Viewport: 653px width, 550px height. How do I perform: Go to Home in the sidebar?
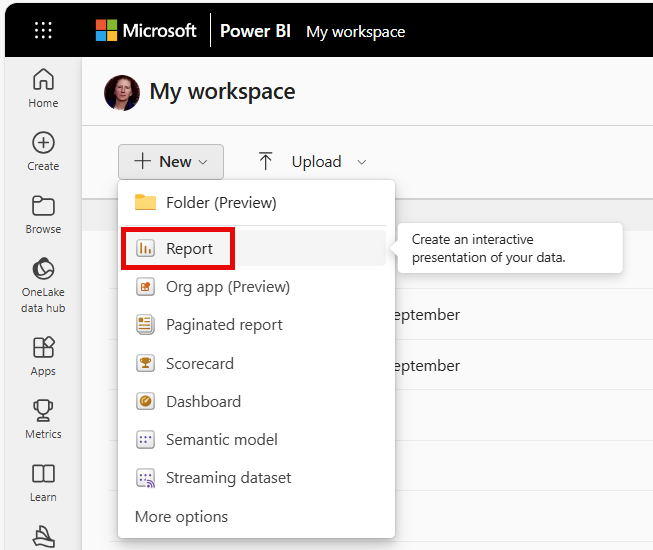pos(43,89)
